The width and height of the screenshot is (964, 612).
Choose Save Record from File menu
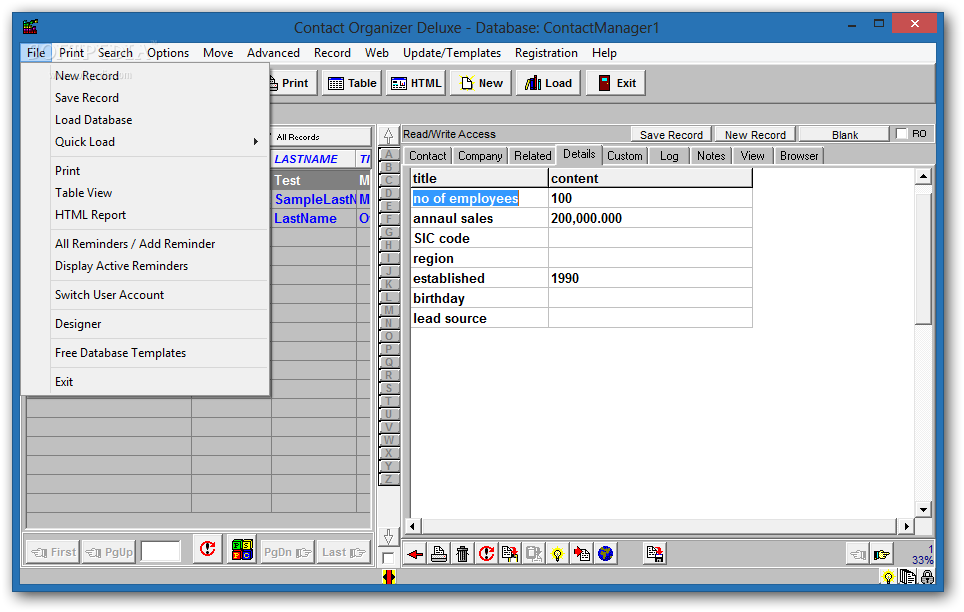pyautogui.click(x=87, y=98)
